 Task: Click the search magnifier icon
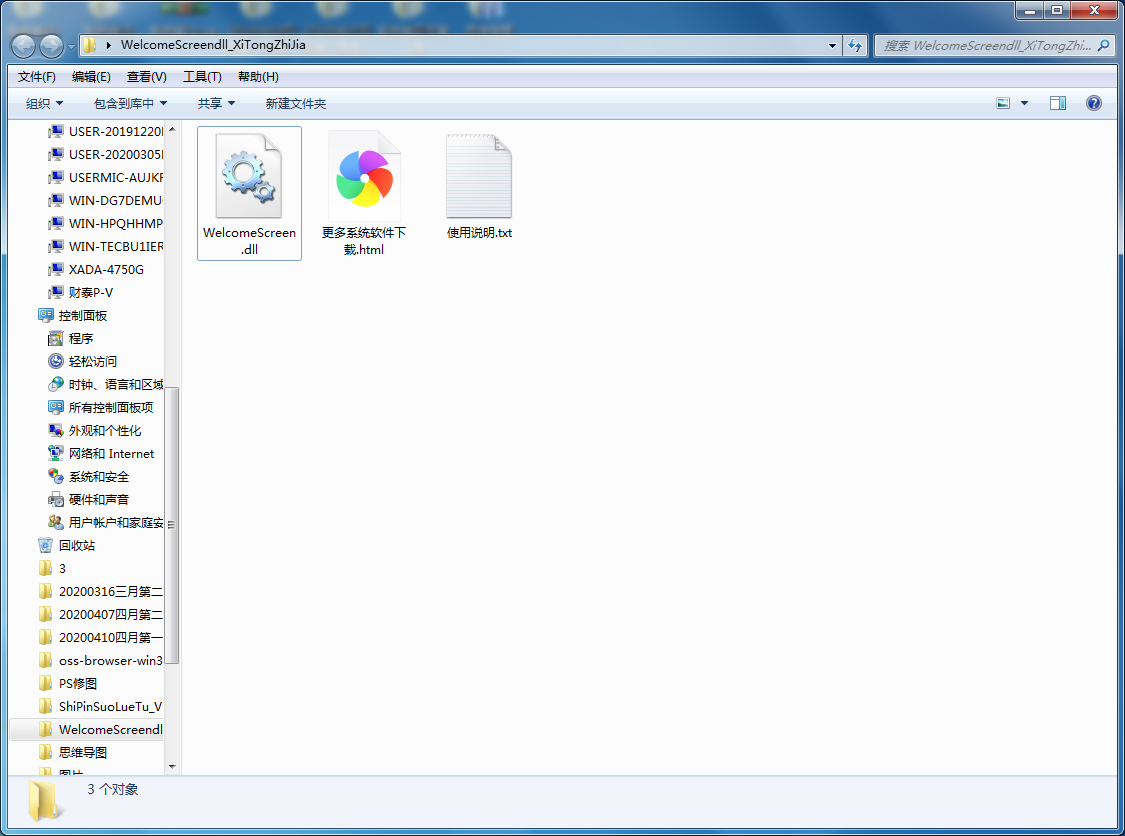point(1103,45)
